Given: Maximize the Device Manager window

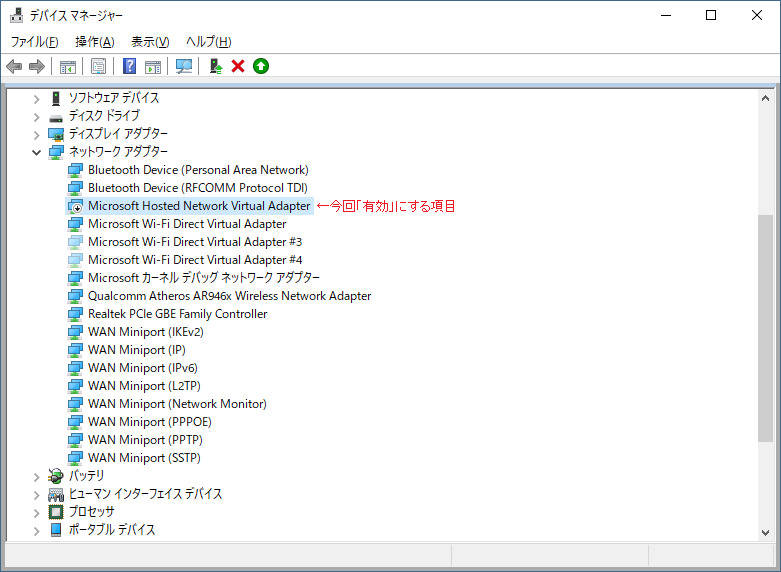Looking at the screenshot, I should click(711, 15).
